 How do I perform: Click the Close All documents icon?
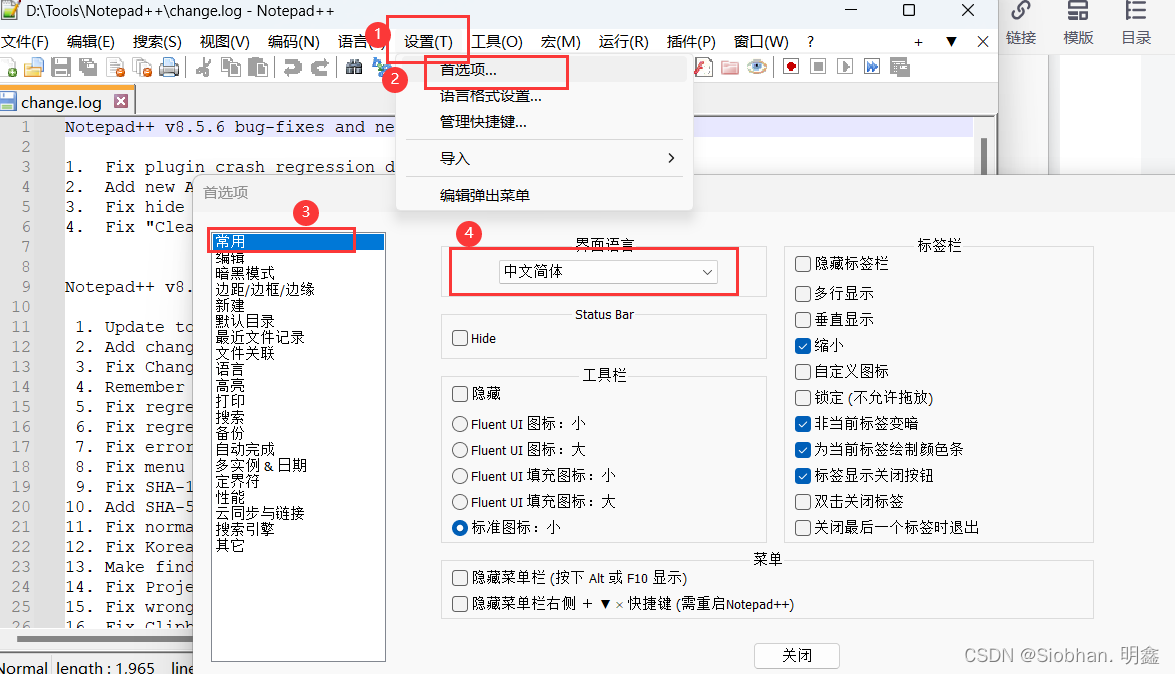coord(142,68)
